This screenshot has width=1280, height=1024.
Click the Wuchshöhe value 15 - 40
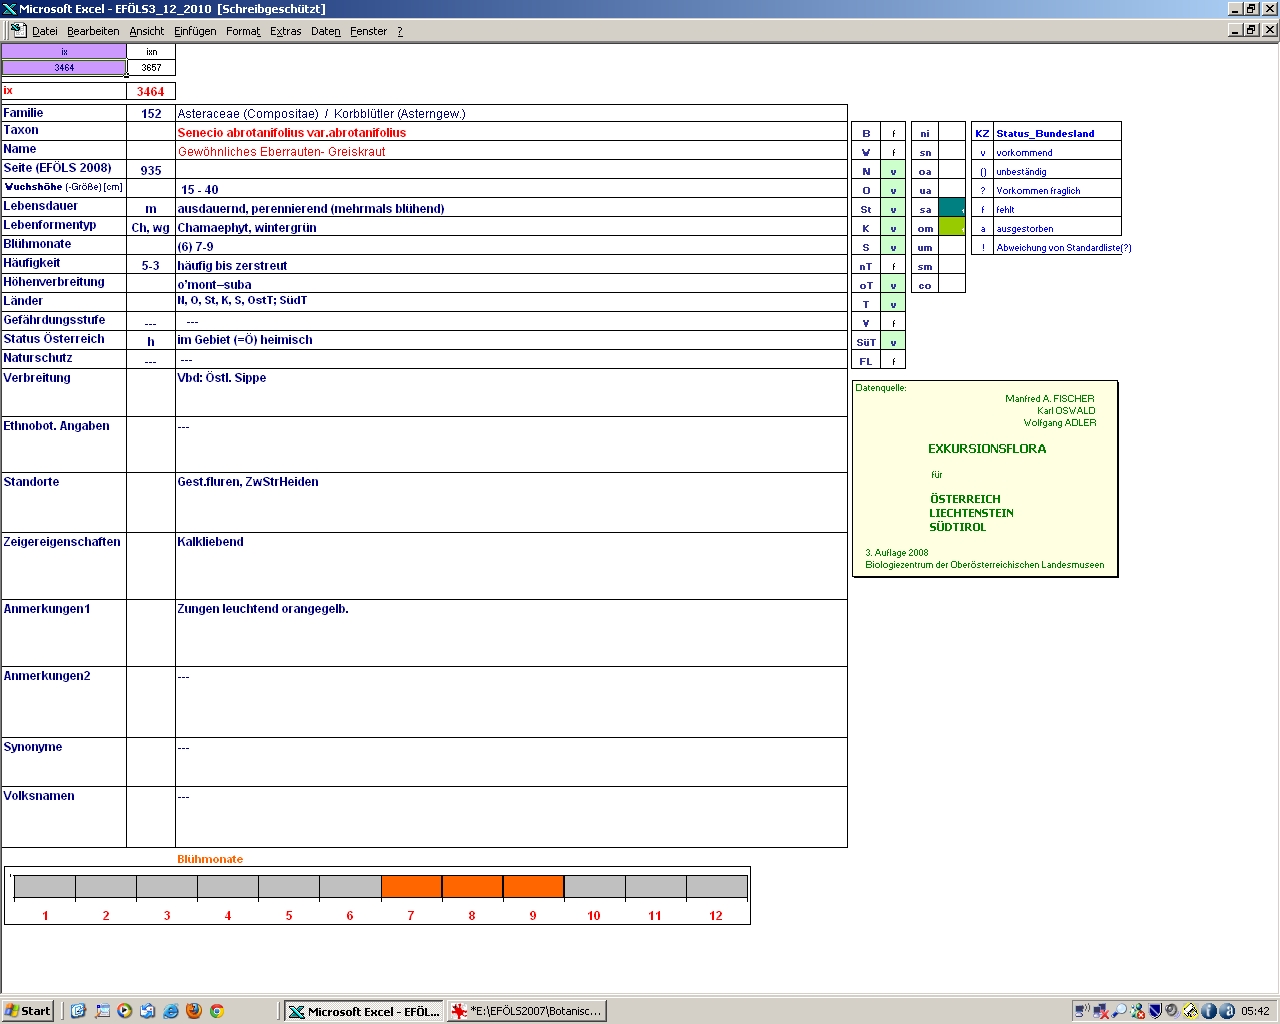pyautogui.click(x=200, y=189)
